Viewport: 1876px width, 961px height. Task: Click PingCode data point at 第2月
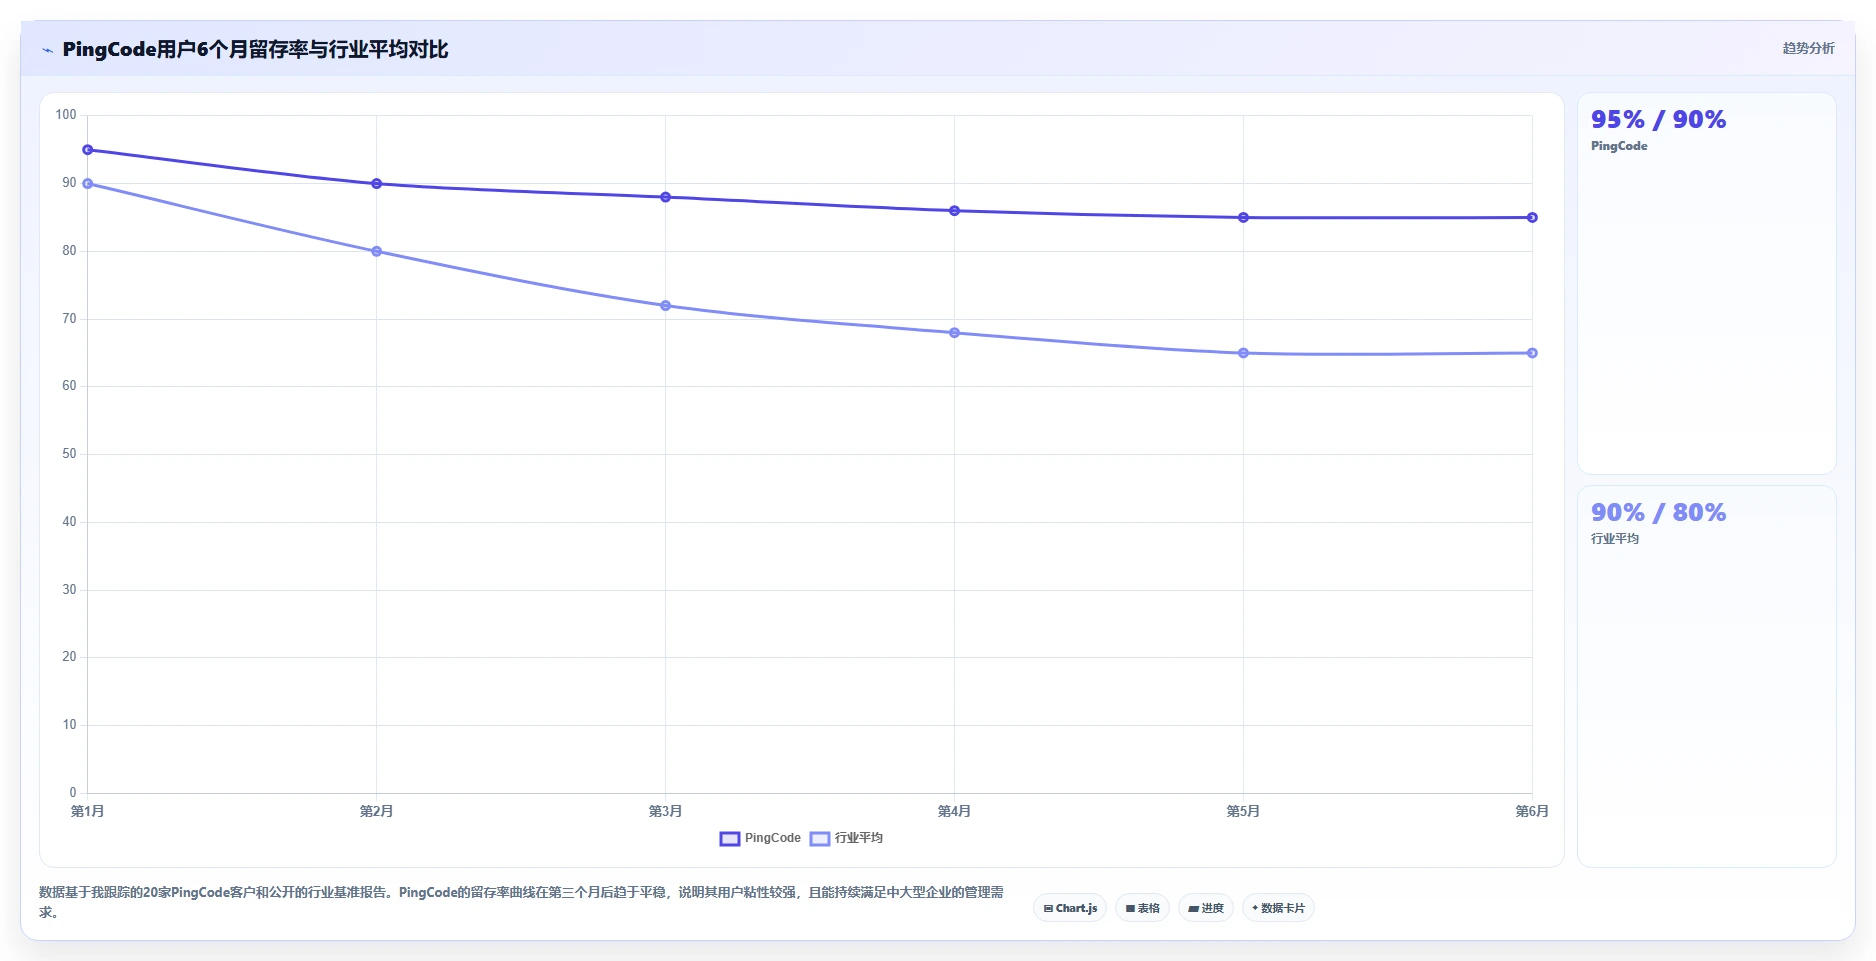[x=377, y=184]
